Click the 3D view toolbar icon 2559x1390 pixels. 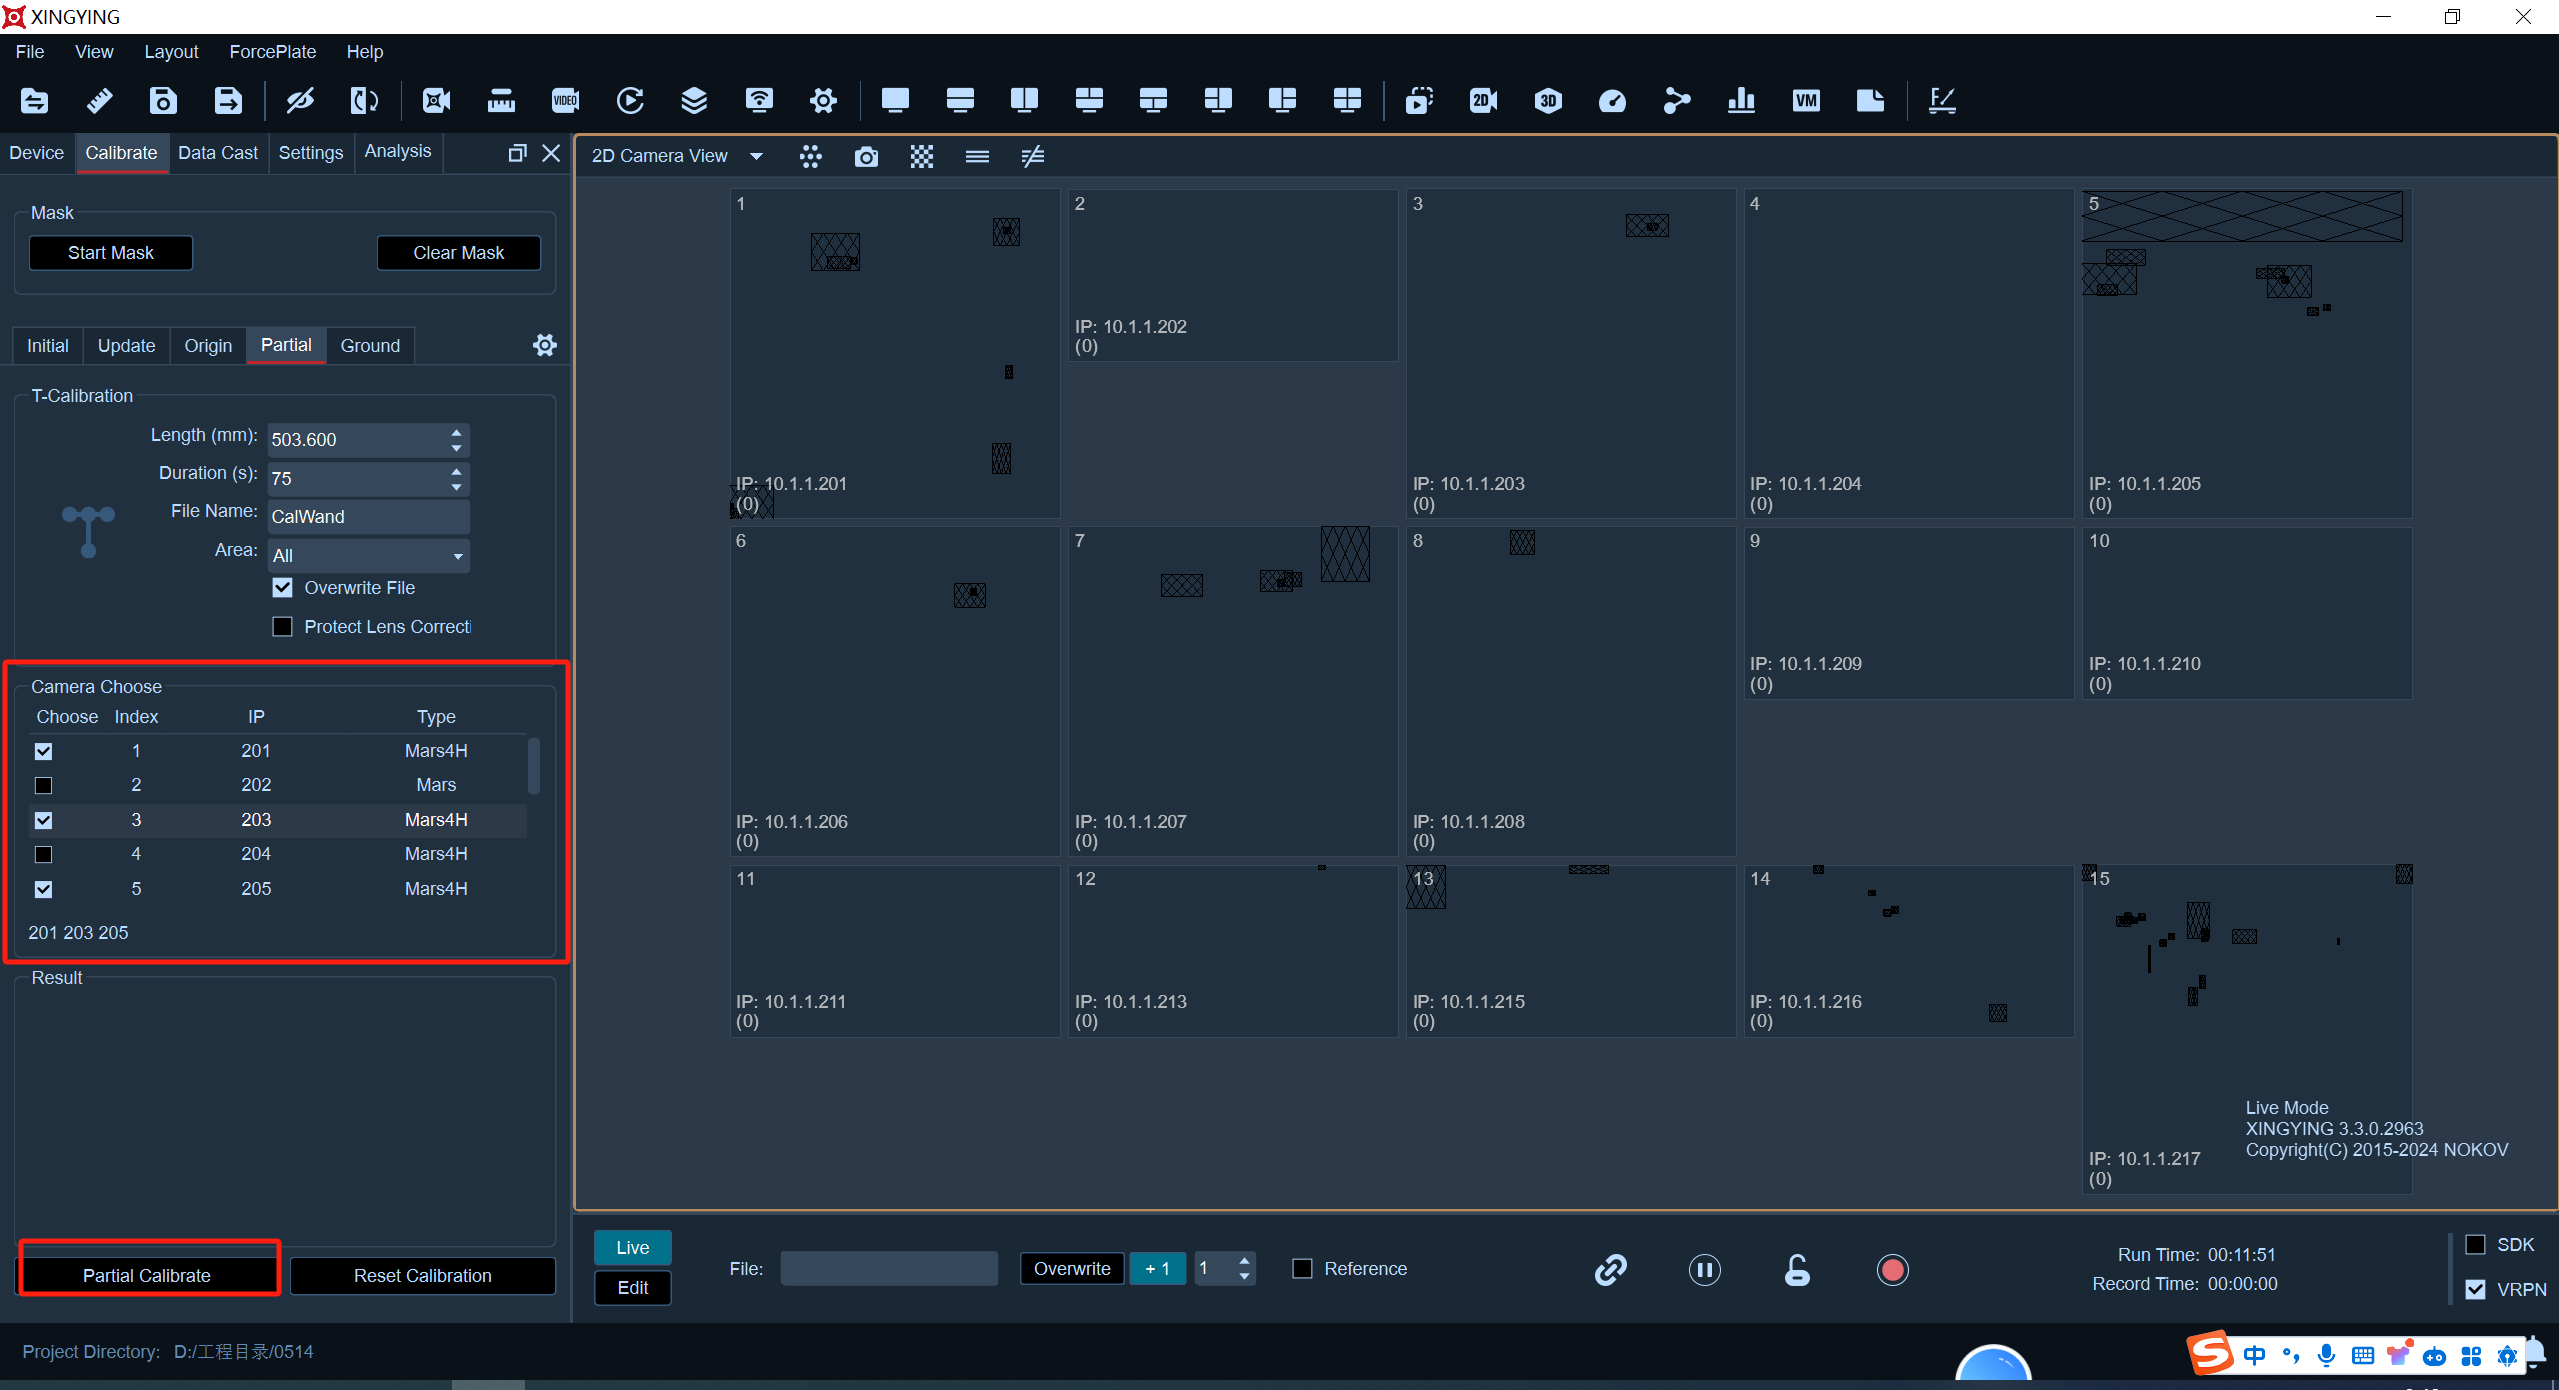(1548, 100)
